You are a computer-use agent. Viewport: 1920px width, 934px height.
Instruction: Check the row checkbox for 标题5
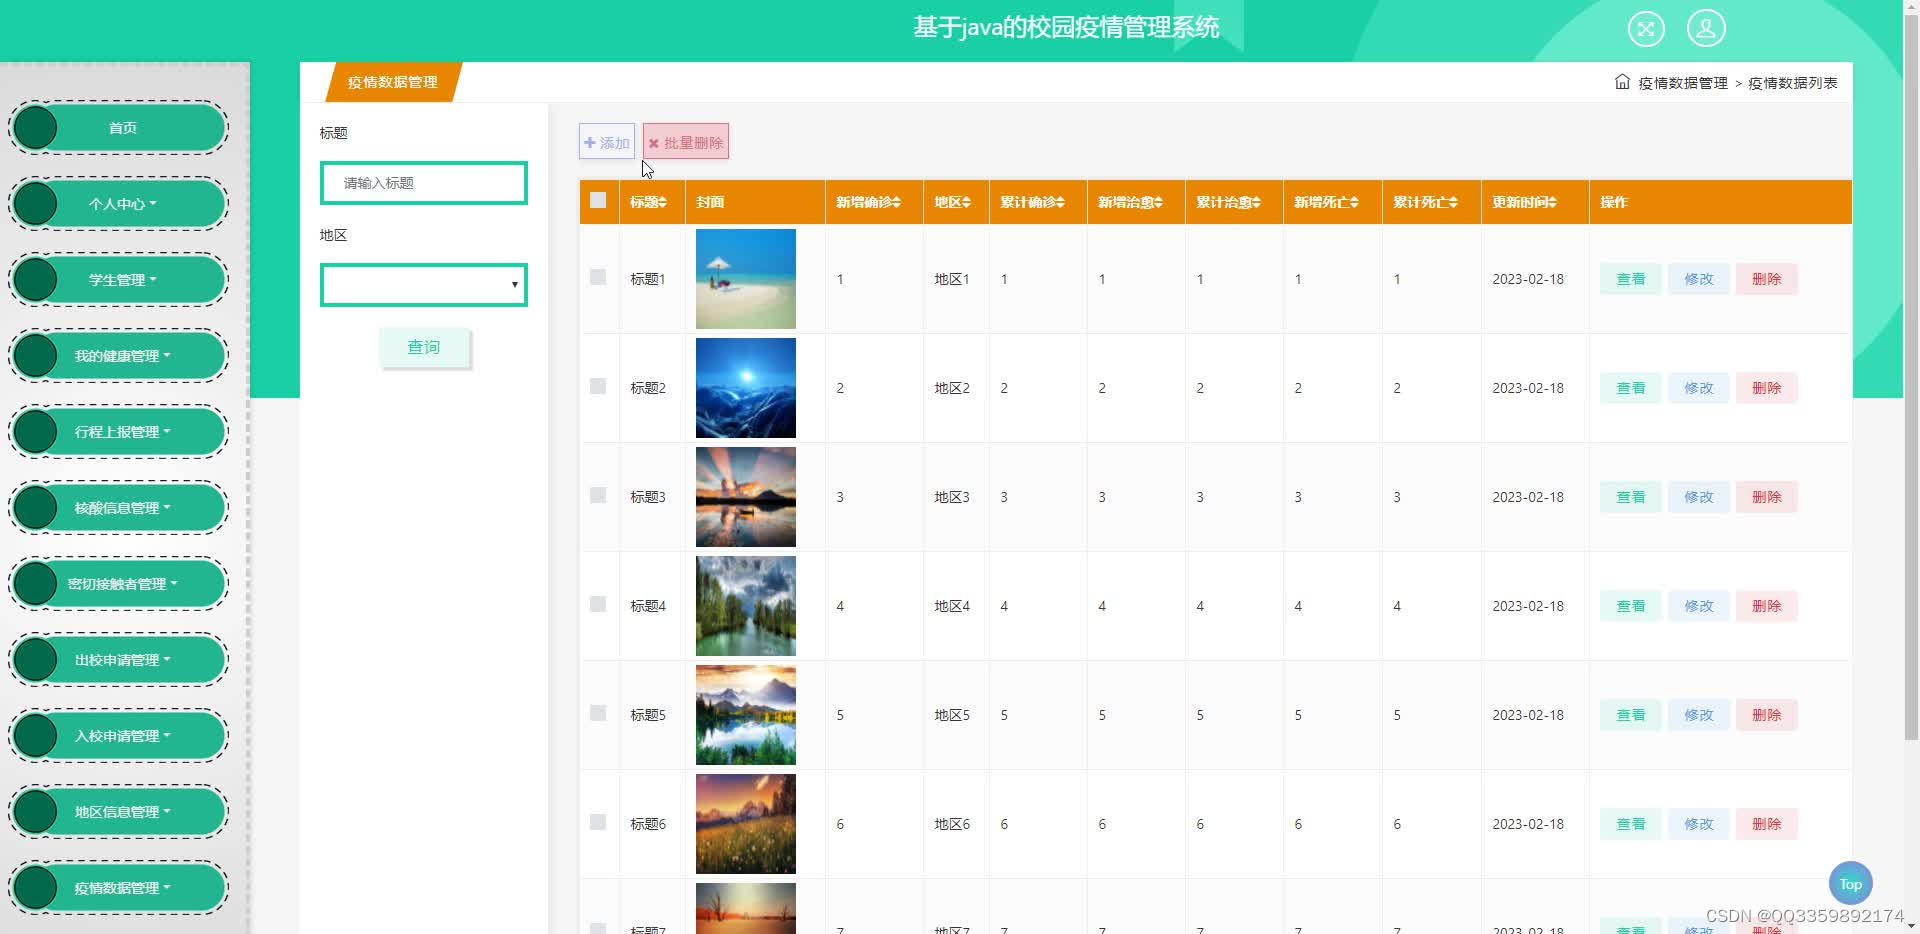tap(598, 713)
